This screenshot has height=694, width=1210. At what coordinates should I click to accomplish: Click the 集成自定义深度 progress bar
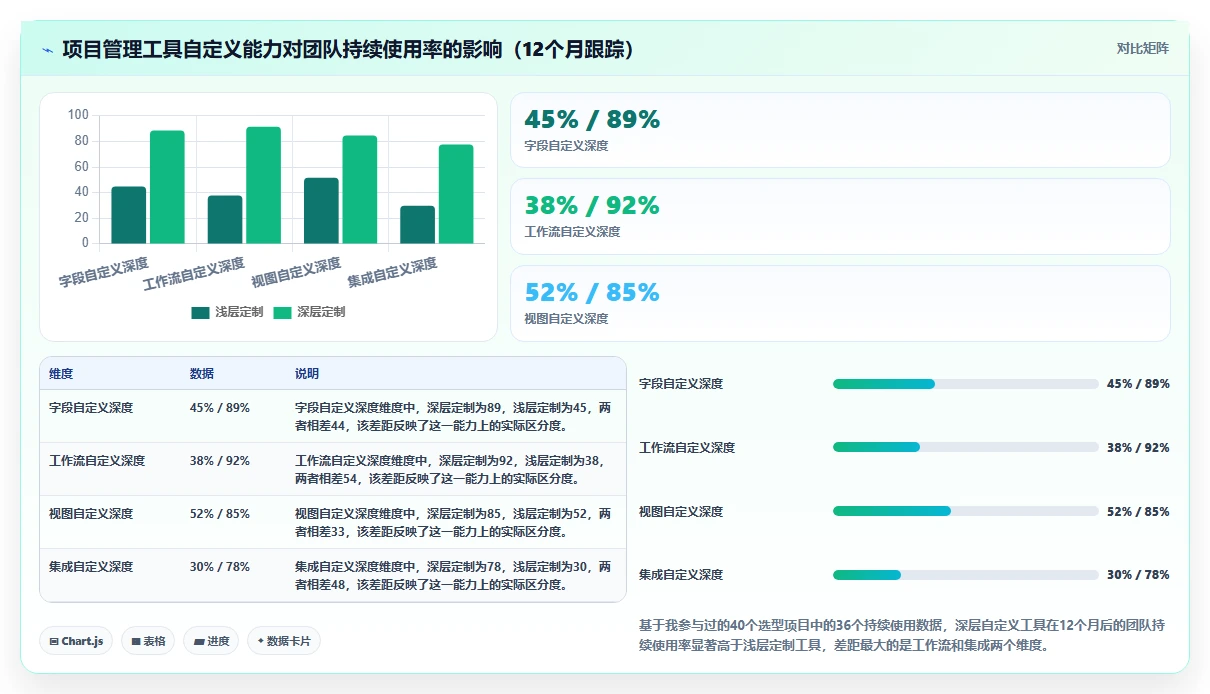click(966, 575)
